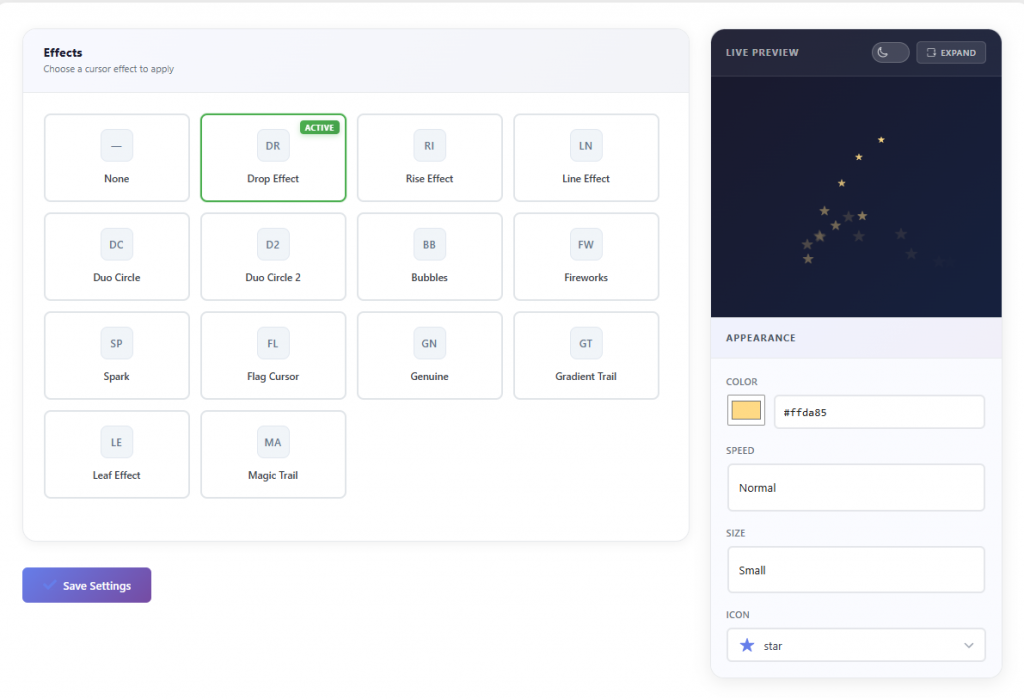Click the ACTIVE badge on Drop Effect
Image resolution: width=1024 pixels, height=699 pixels.
point(319,127)
